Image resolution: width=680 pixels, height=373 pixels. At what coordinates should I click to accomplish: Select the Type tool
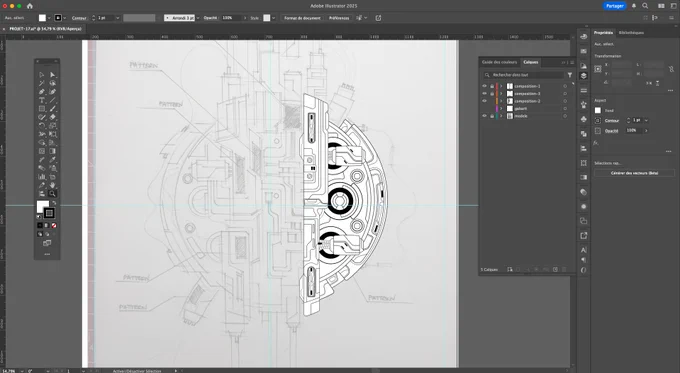point(42,100)
